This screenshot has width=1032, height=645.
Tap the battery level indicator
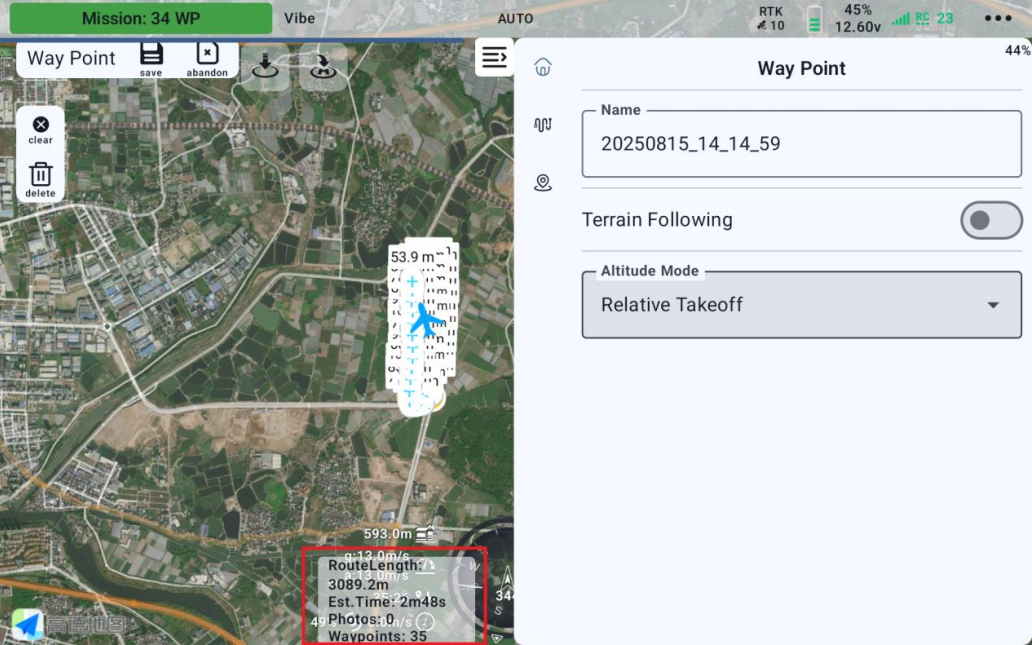tap(814, 19)
